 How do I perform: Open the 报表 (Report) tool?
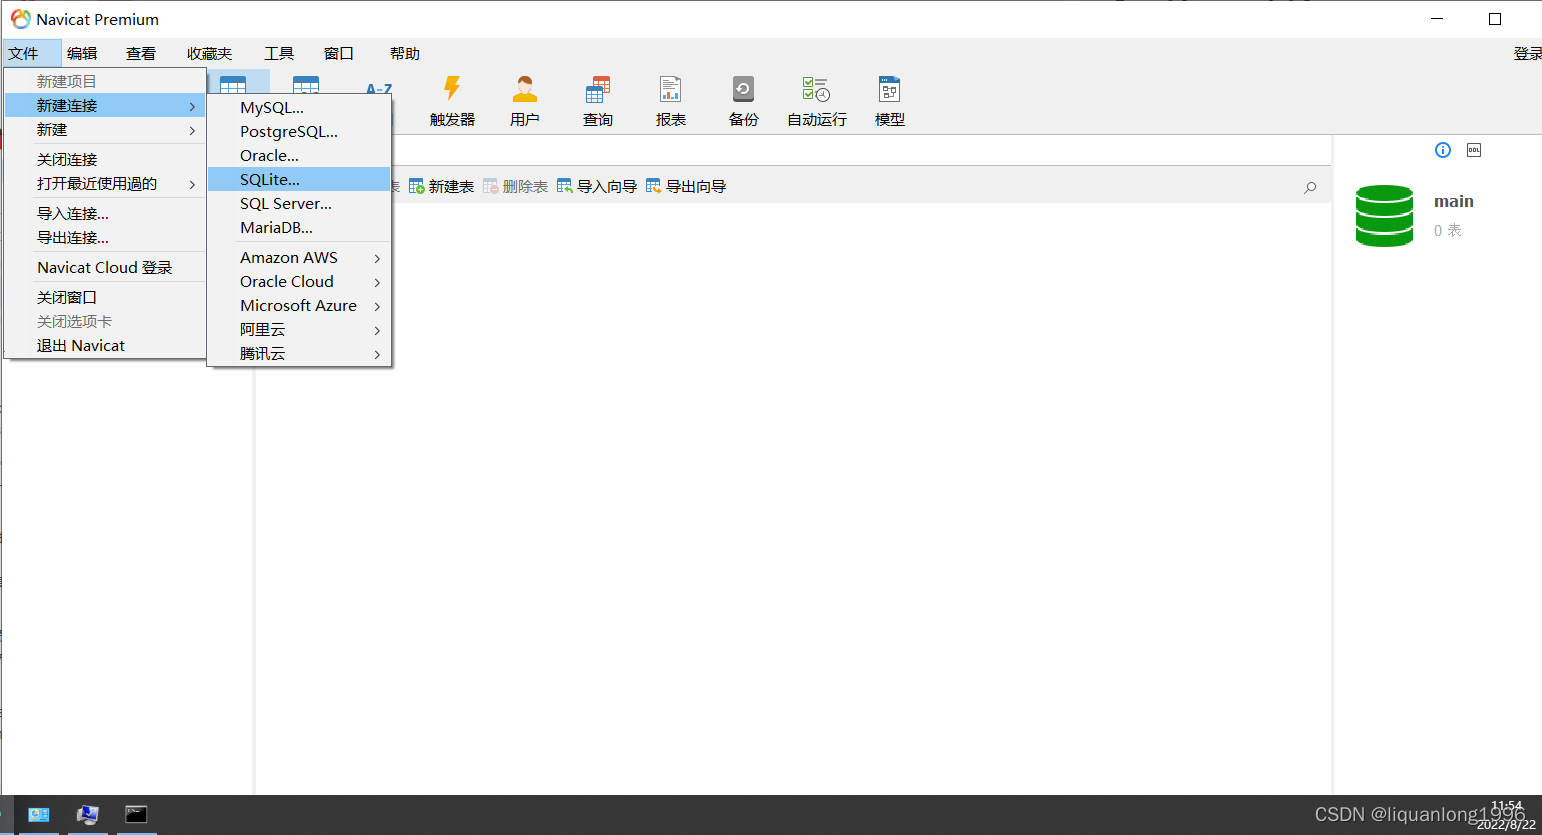(x=670, y=100)
